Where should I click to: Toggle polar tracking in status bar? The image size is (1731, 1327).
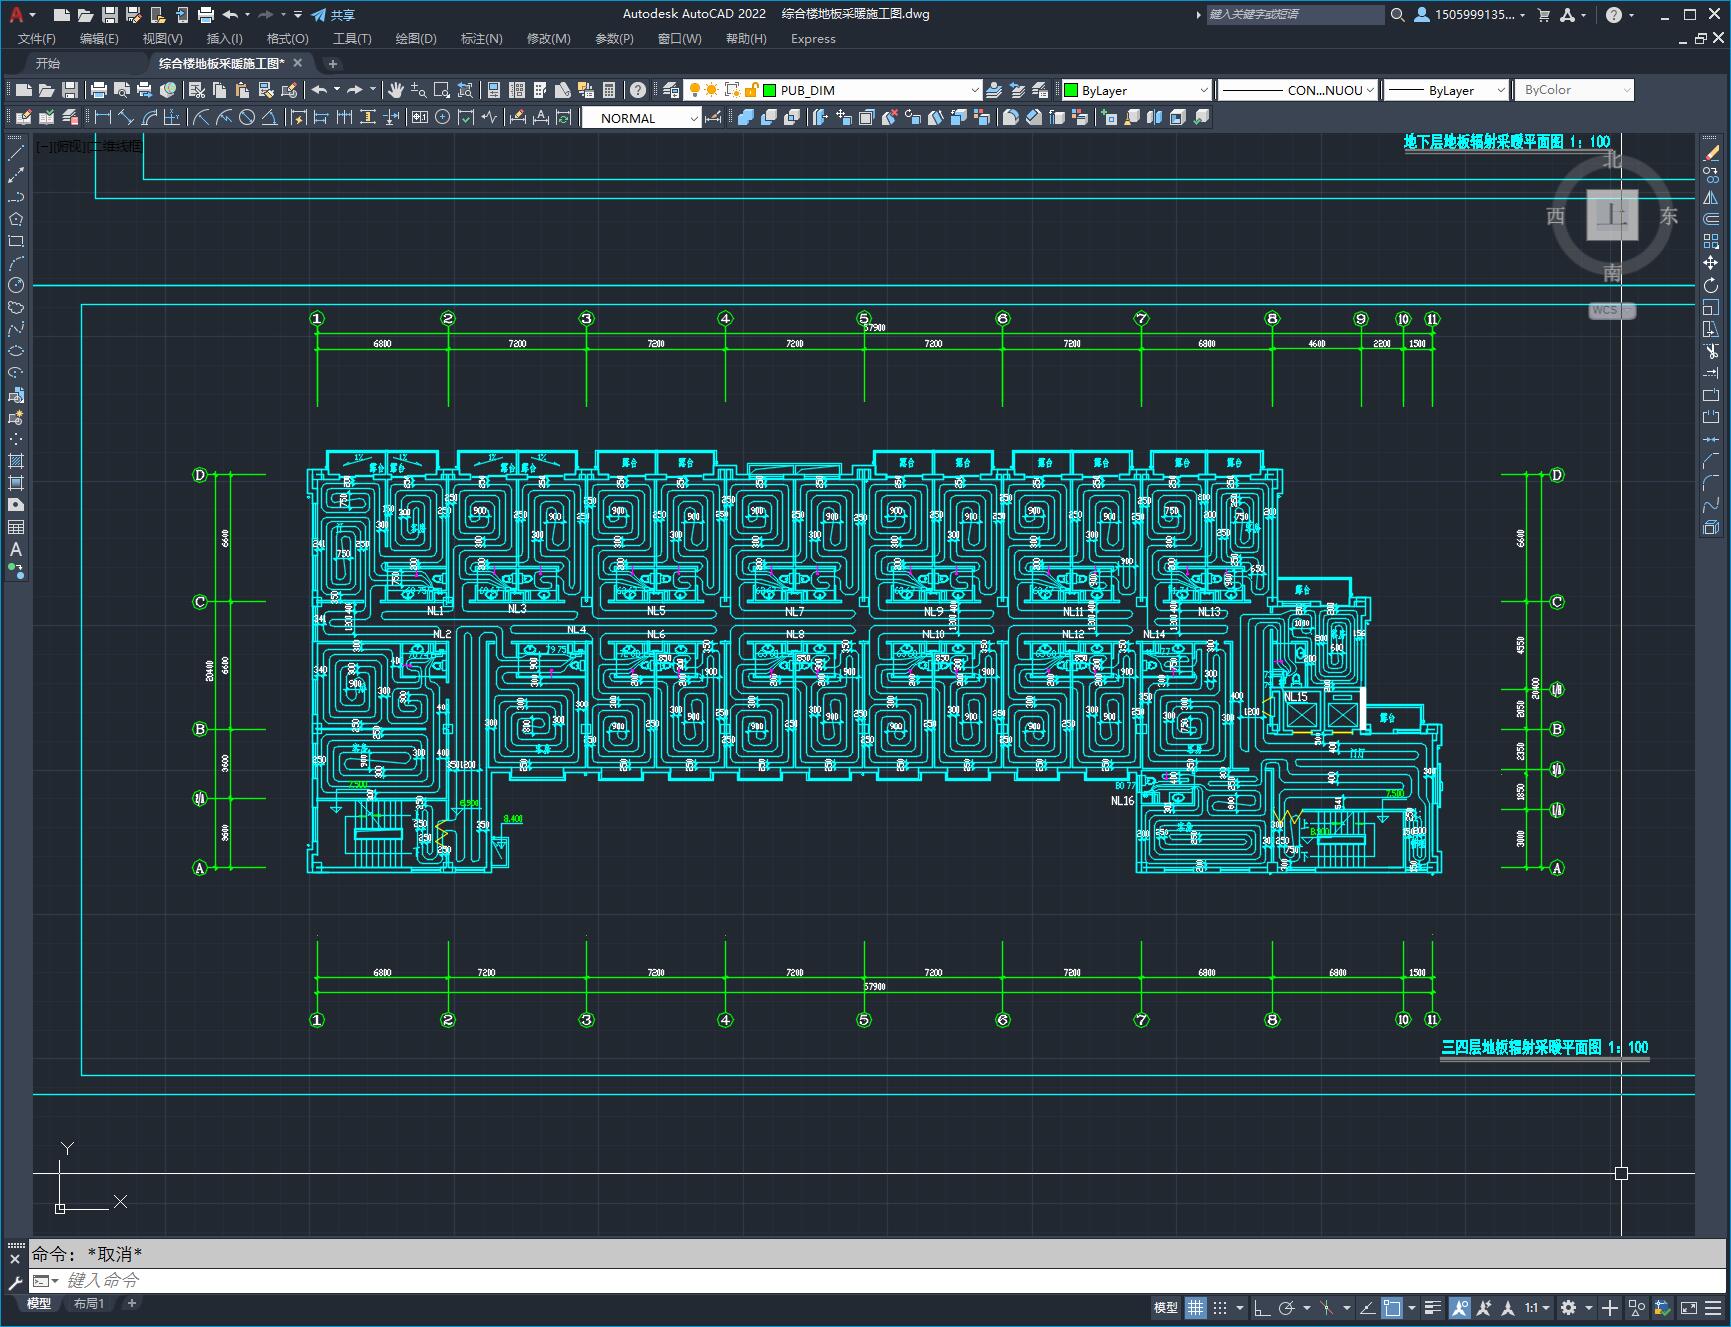tap(1287, 1307)
